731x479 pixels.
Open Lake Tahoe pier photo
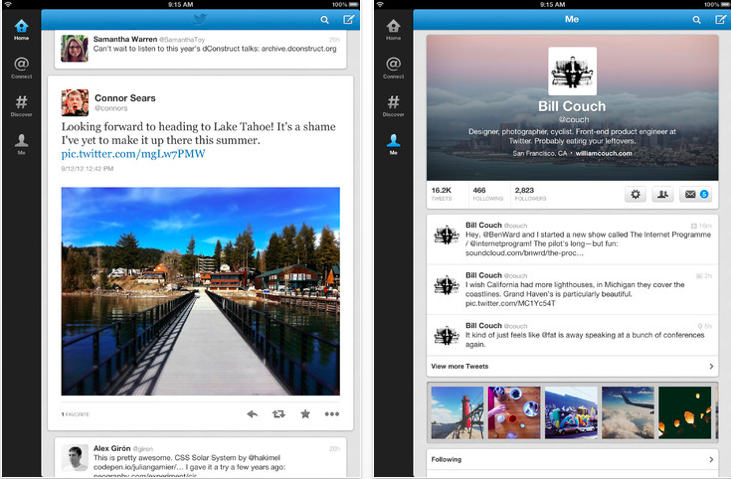(x=200, y=291)
